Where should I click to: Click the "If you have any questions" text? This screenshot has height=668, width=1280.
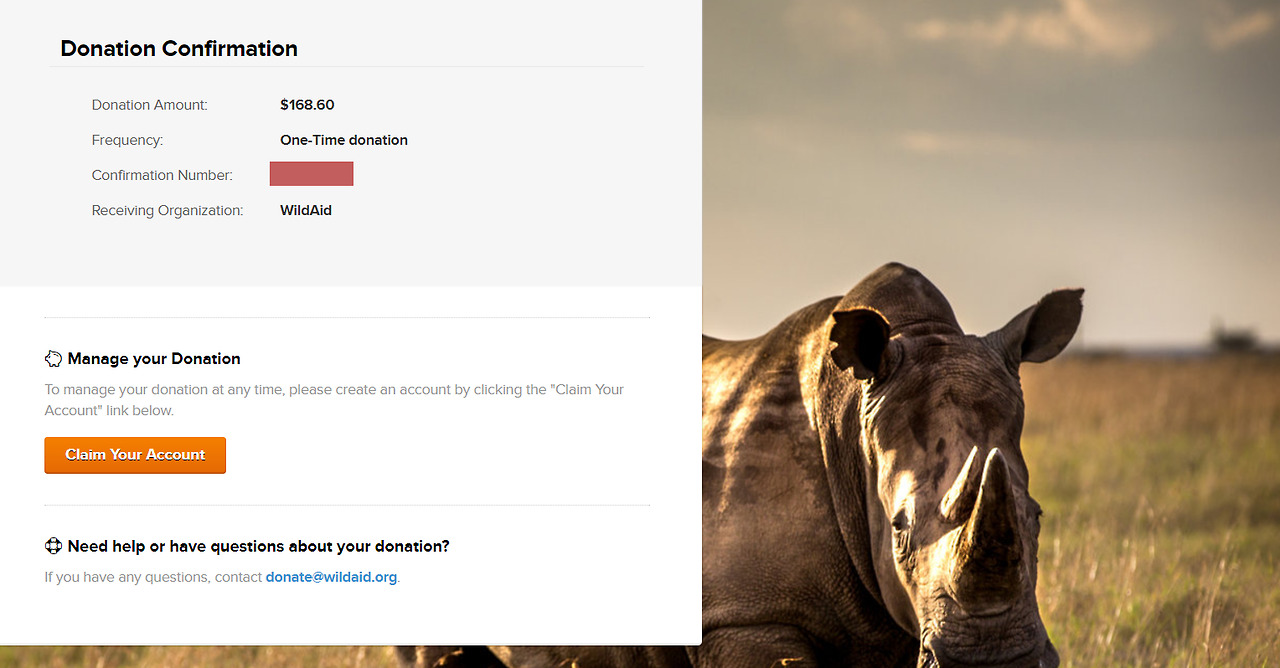(x=154, y=577)
